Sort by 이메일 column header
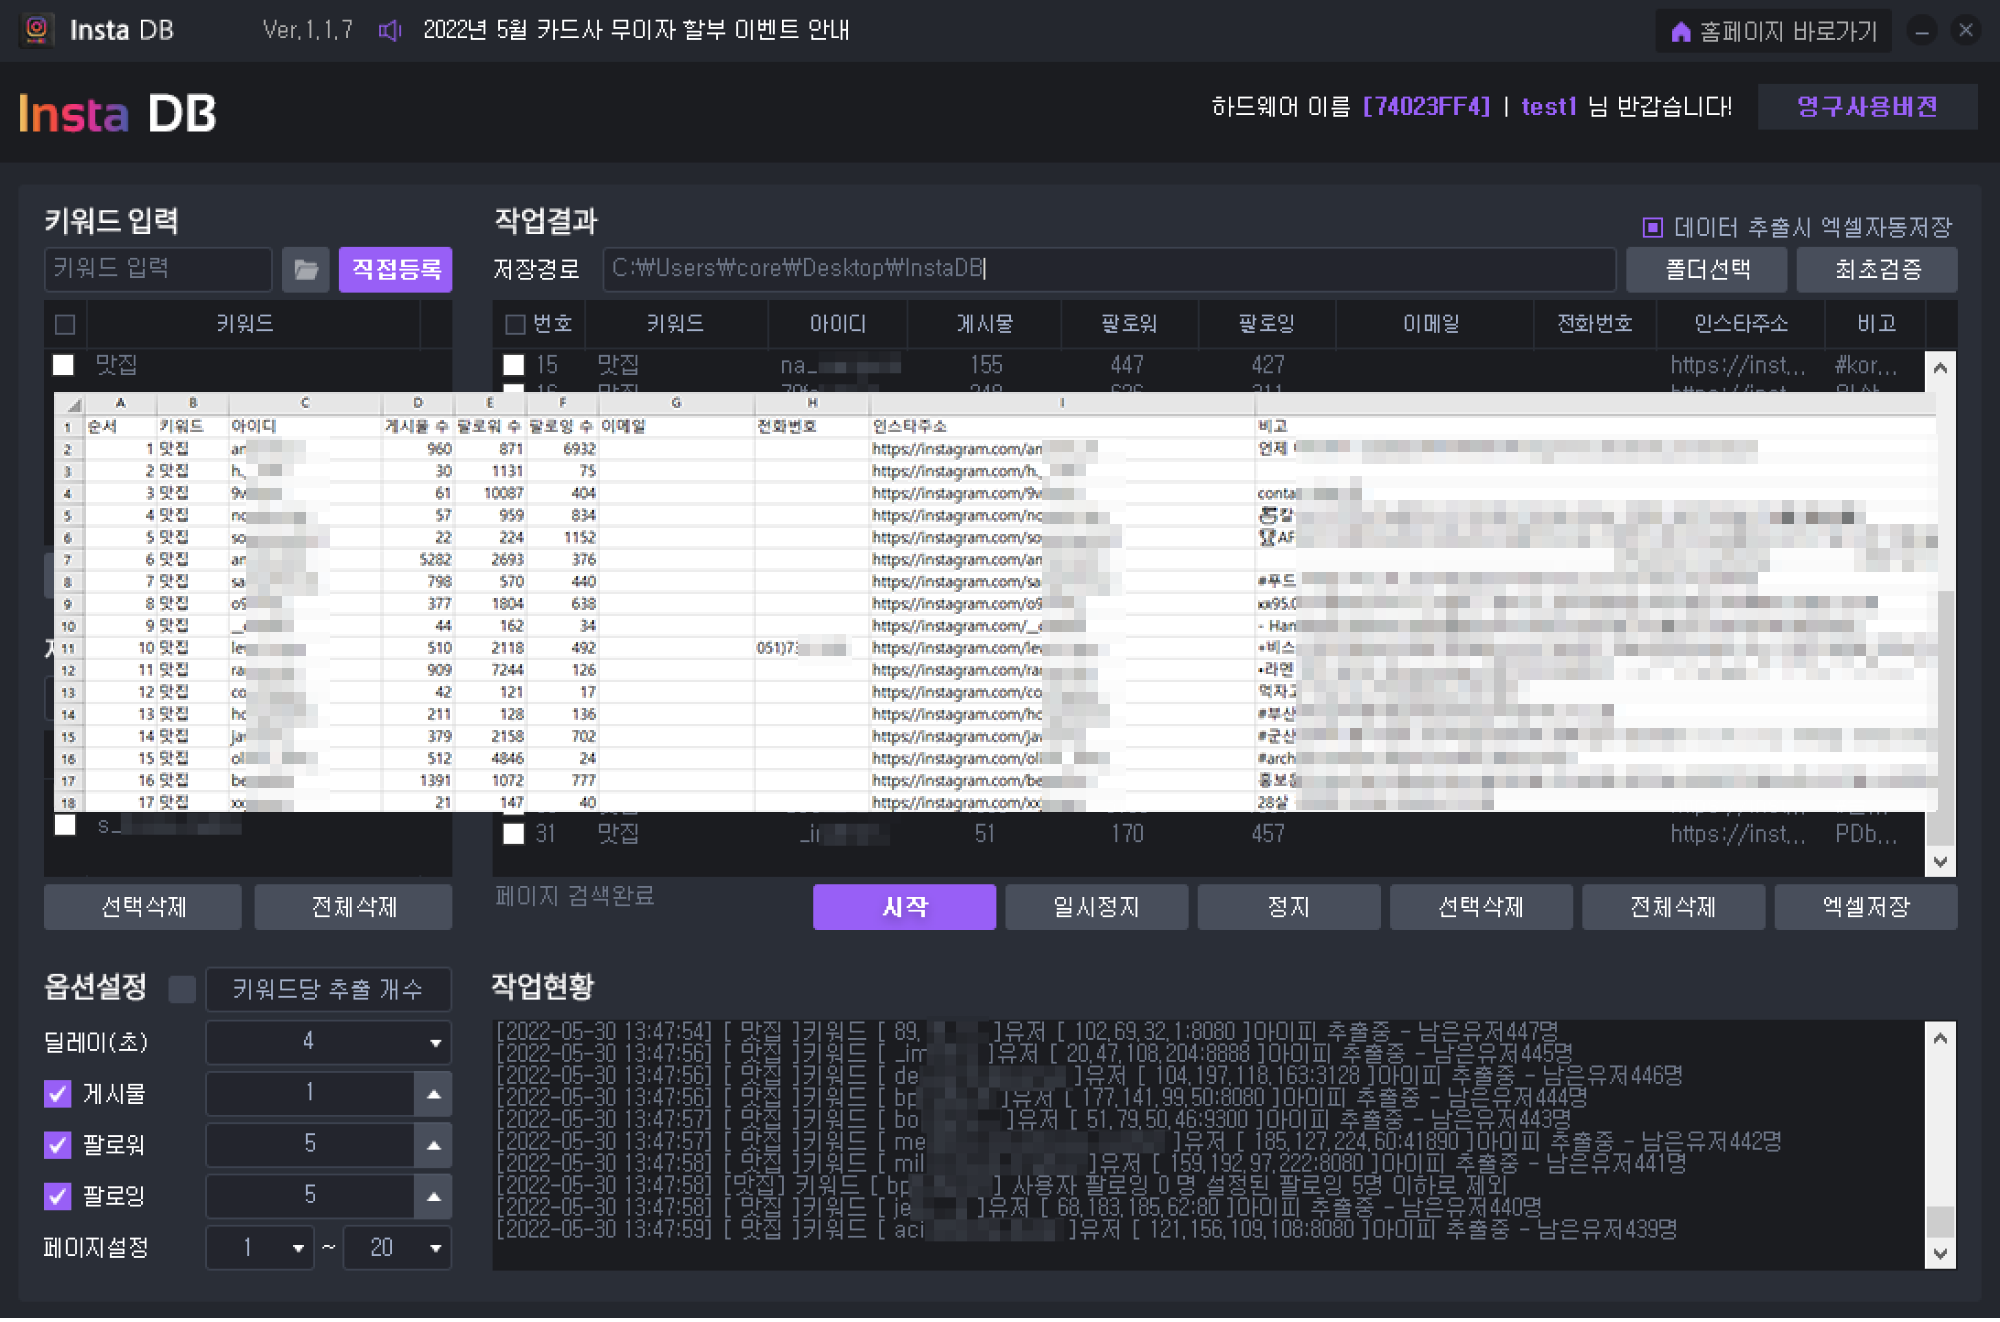Screen dimensions: 2000x1322 pyautogui.click(x=1432, y=324)
